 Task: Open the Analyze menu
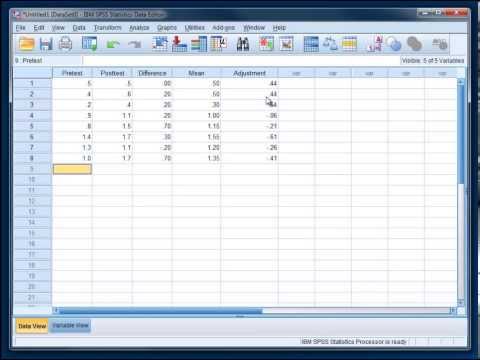139,28
